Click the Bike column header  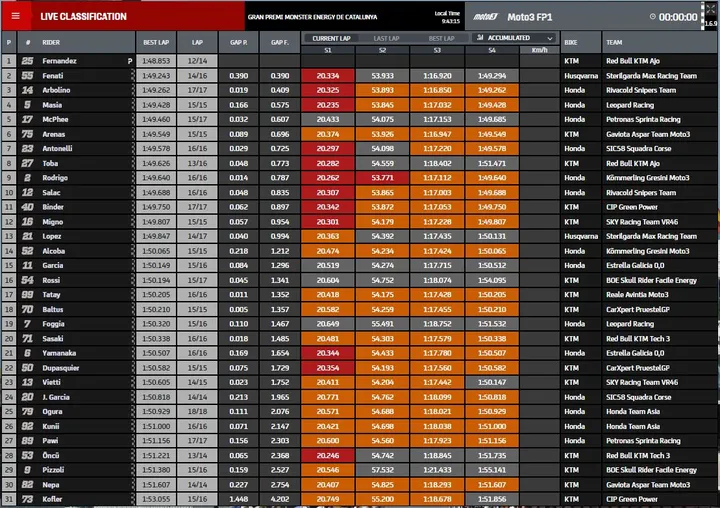pyautogui.click(x=581, y=42)
